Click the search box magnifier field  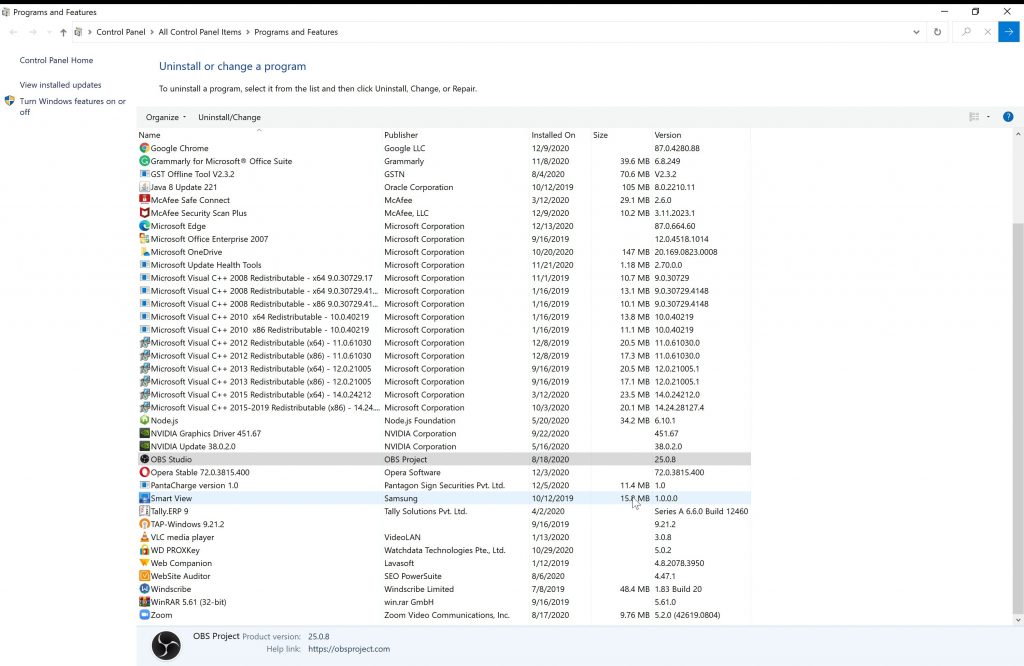[966, 32]
